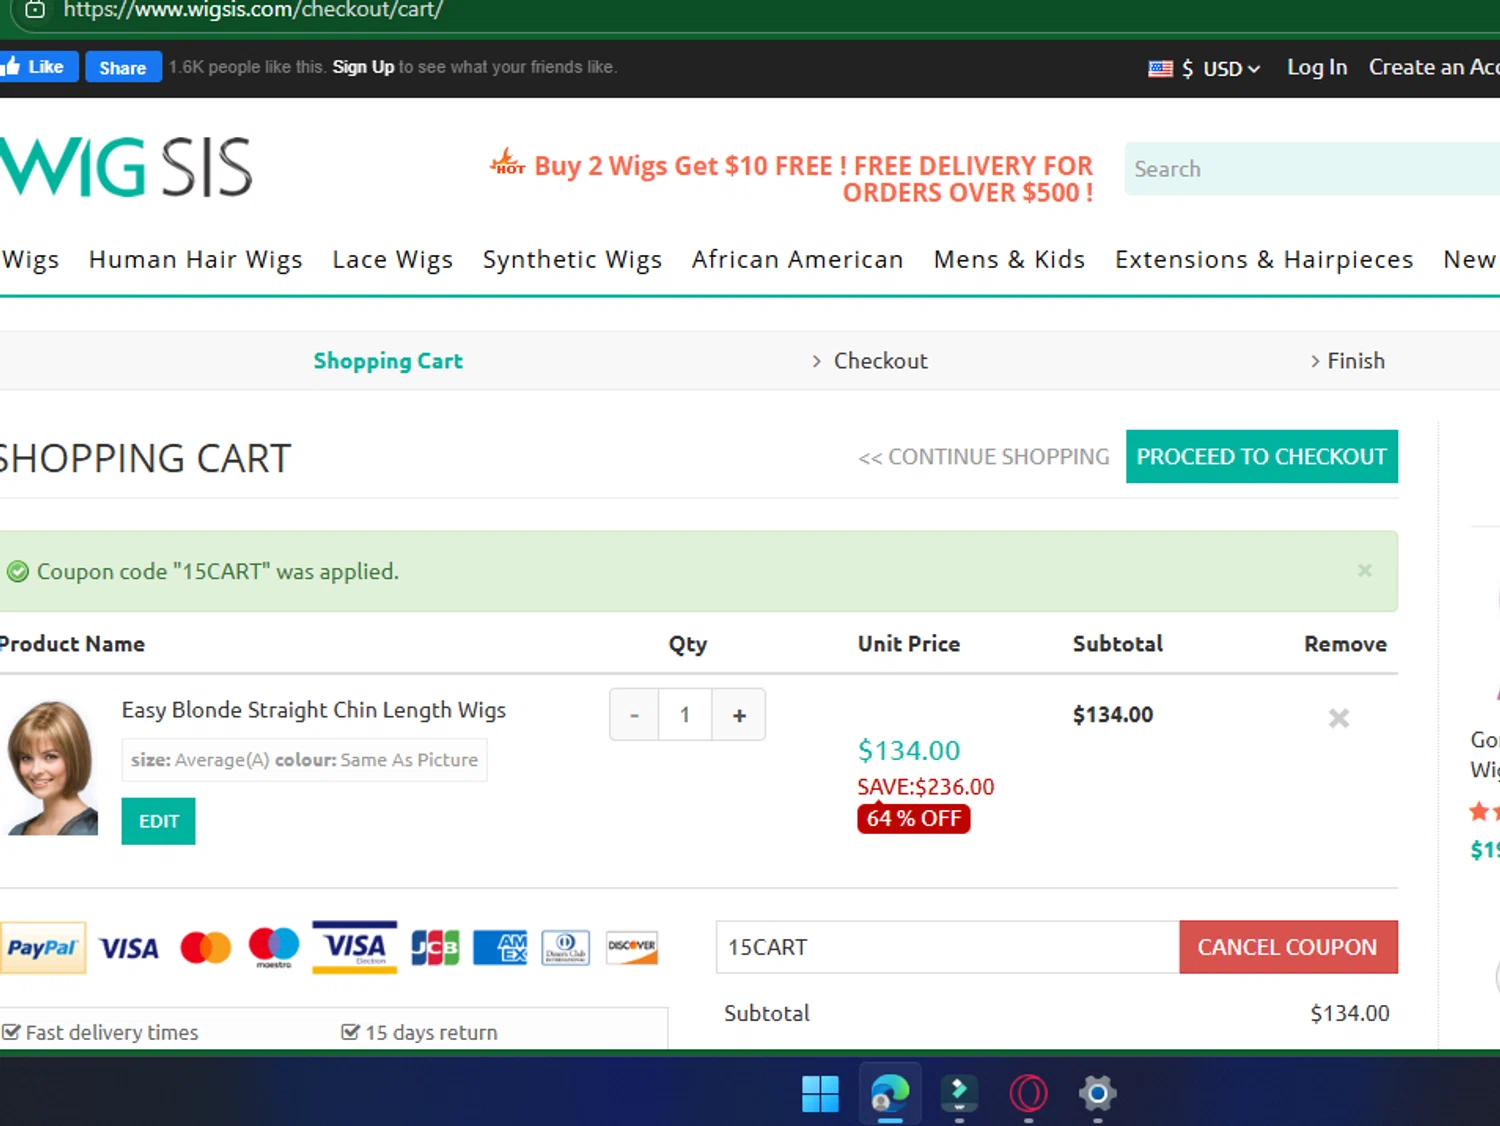Viewport: 1500px width, 1126px height.
Task: Click the quantity field showing 1
Action: coord(685,715)
